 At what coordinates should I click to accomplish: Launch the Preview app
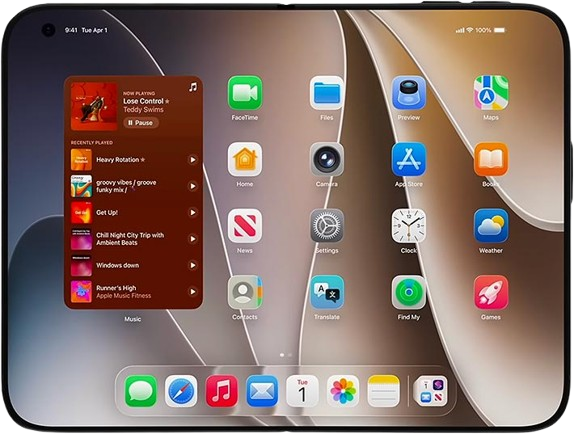[x=409, y=93]
